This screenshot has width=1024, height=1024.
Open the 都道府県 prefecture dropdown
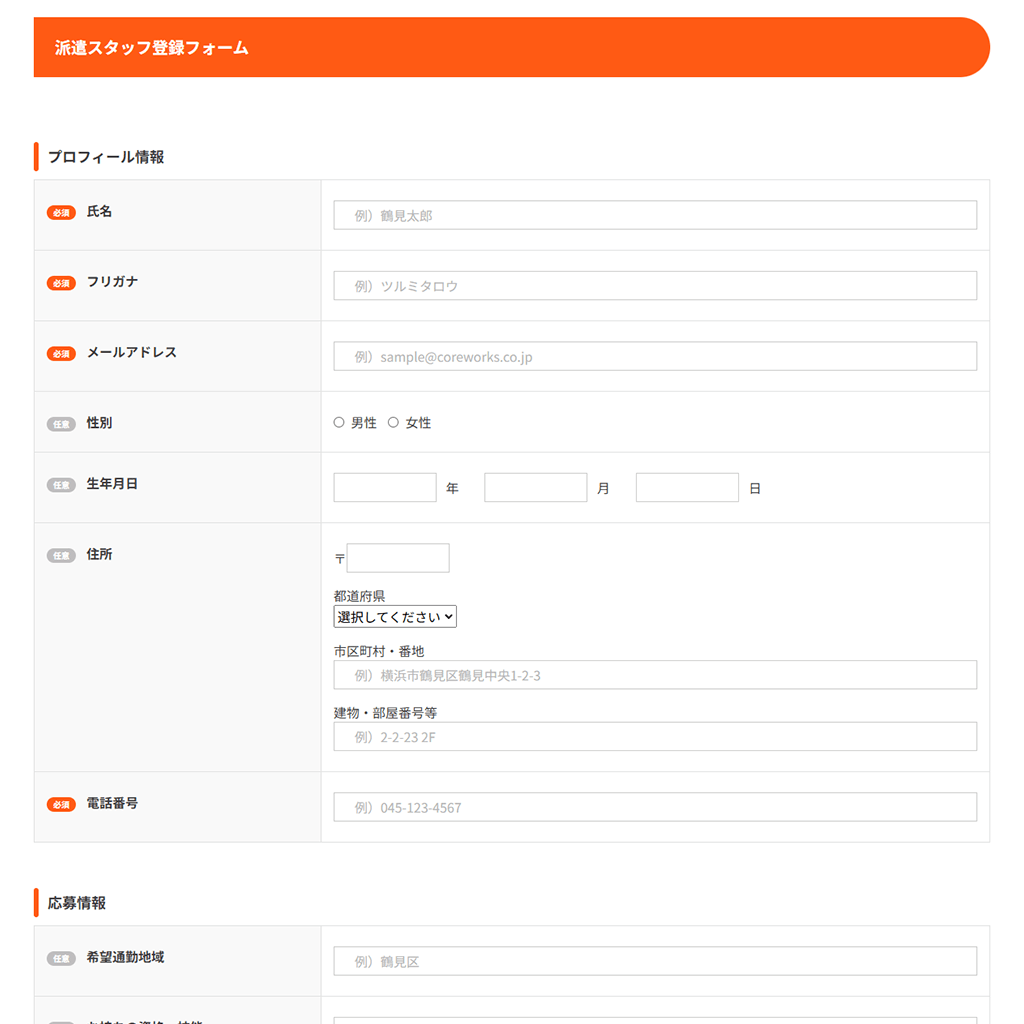(395, 616)
